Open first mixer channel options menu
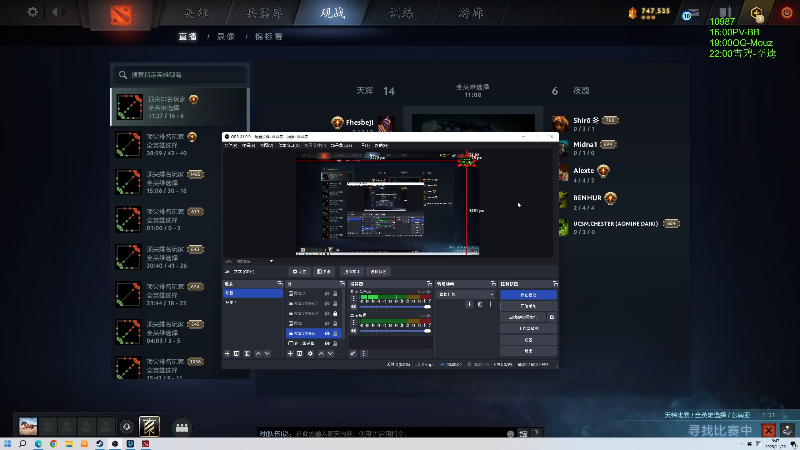Viewport: 800px width, 450px height. 353,299
